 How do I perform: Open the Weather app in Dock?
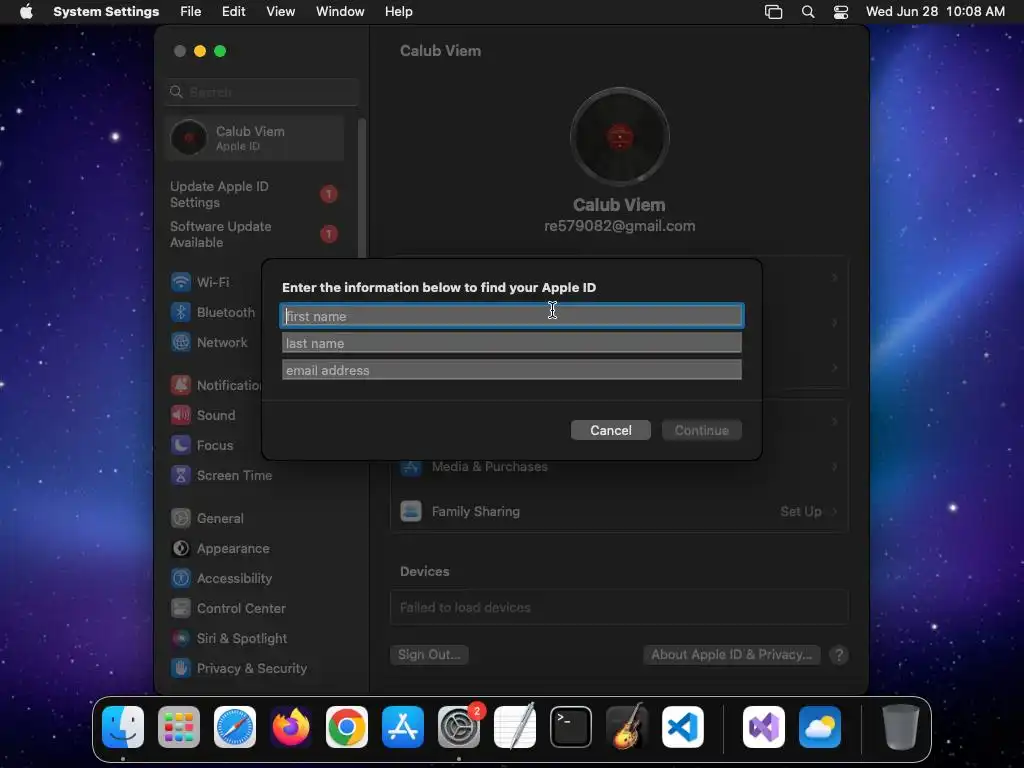(820, 727)
